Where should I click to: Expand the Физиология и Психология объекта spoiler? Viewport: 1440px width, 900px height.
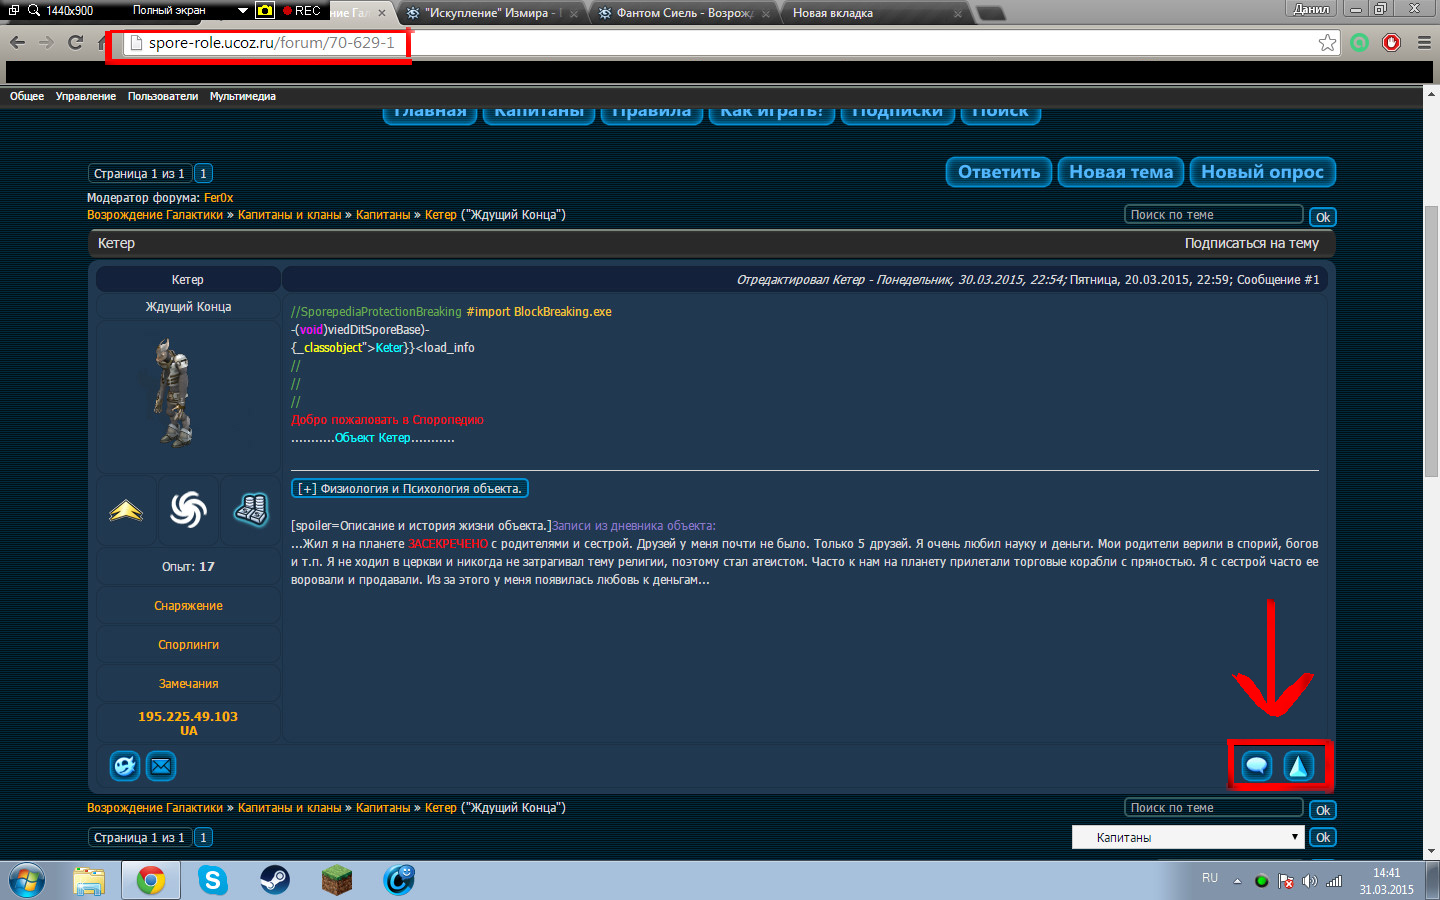tap(409, 488)
